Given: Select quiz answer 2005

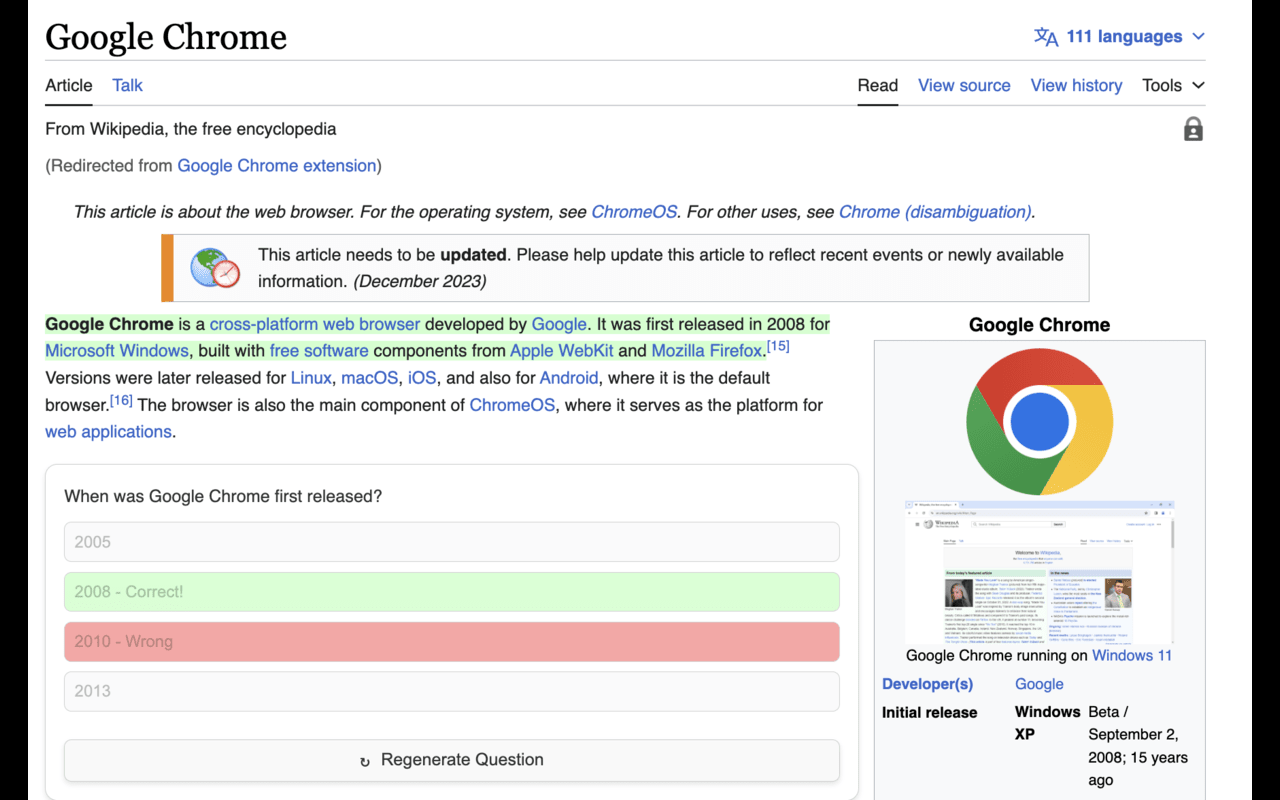Looking at the screenshot, I should (452, 542).
